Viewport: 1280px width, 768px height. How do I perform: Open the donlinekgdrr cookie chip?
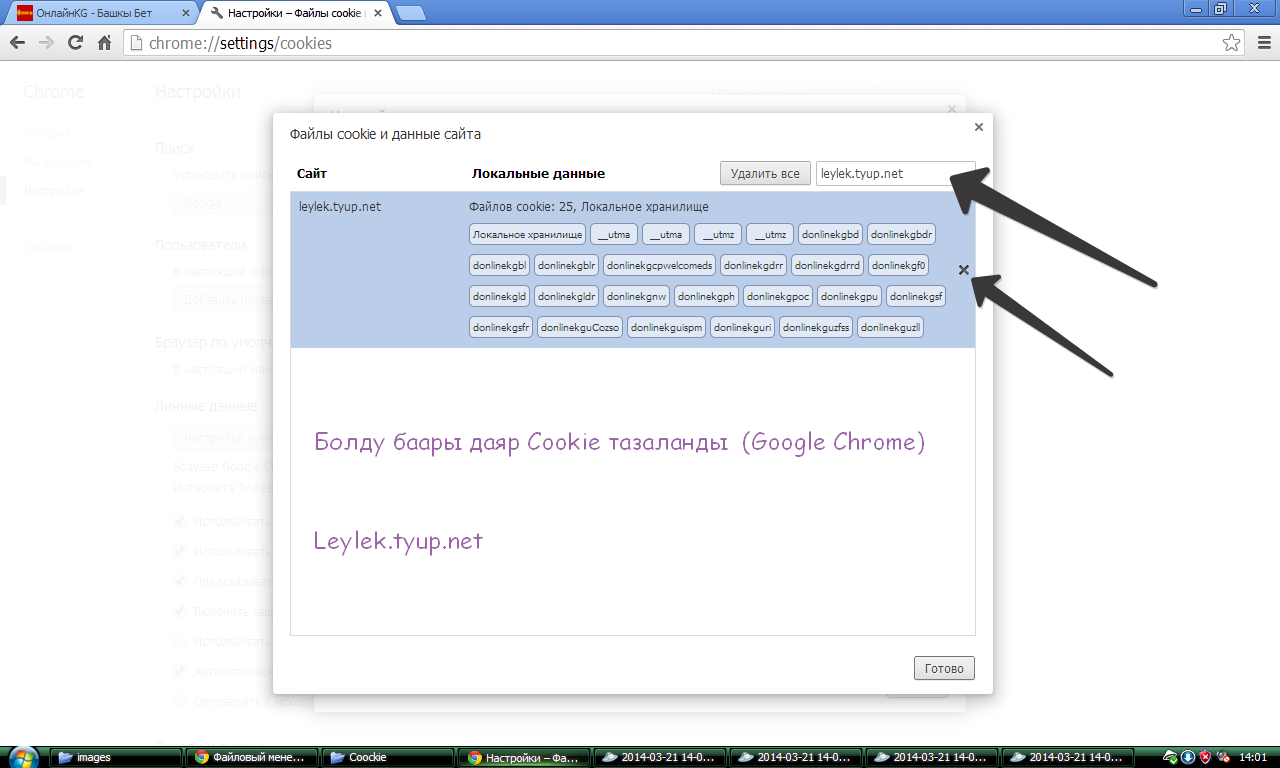pyautogui.click(x=754, y=266)
